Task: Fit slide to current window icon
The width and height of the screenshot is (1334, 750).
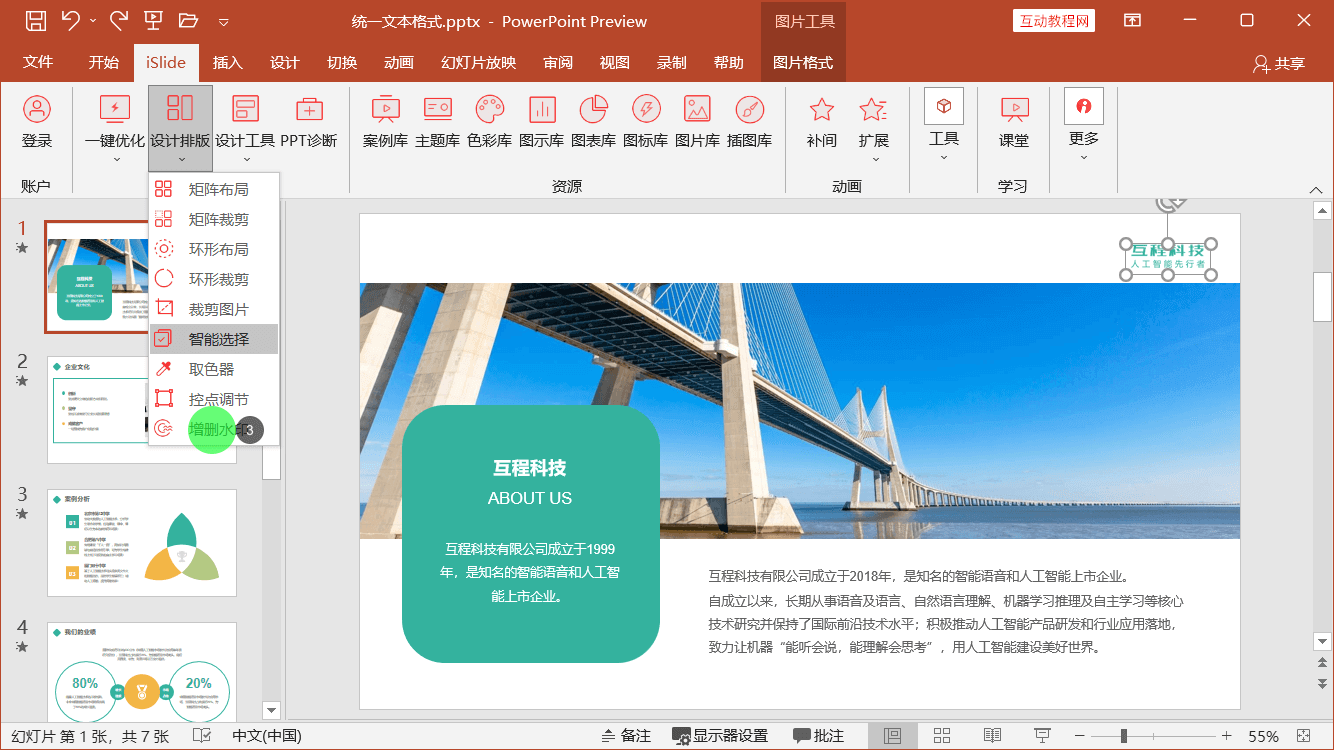Action: [x=1304, y=736]
